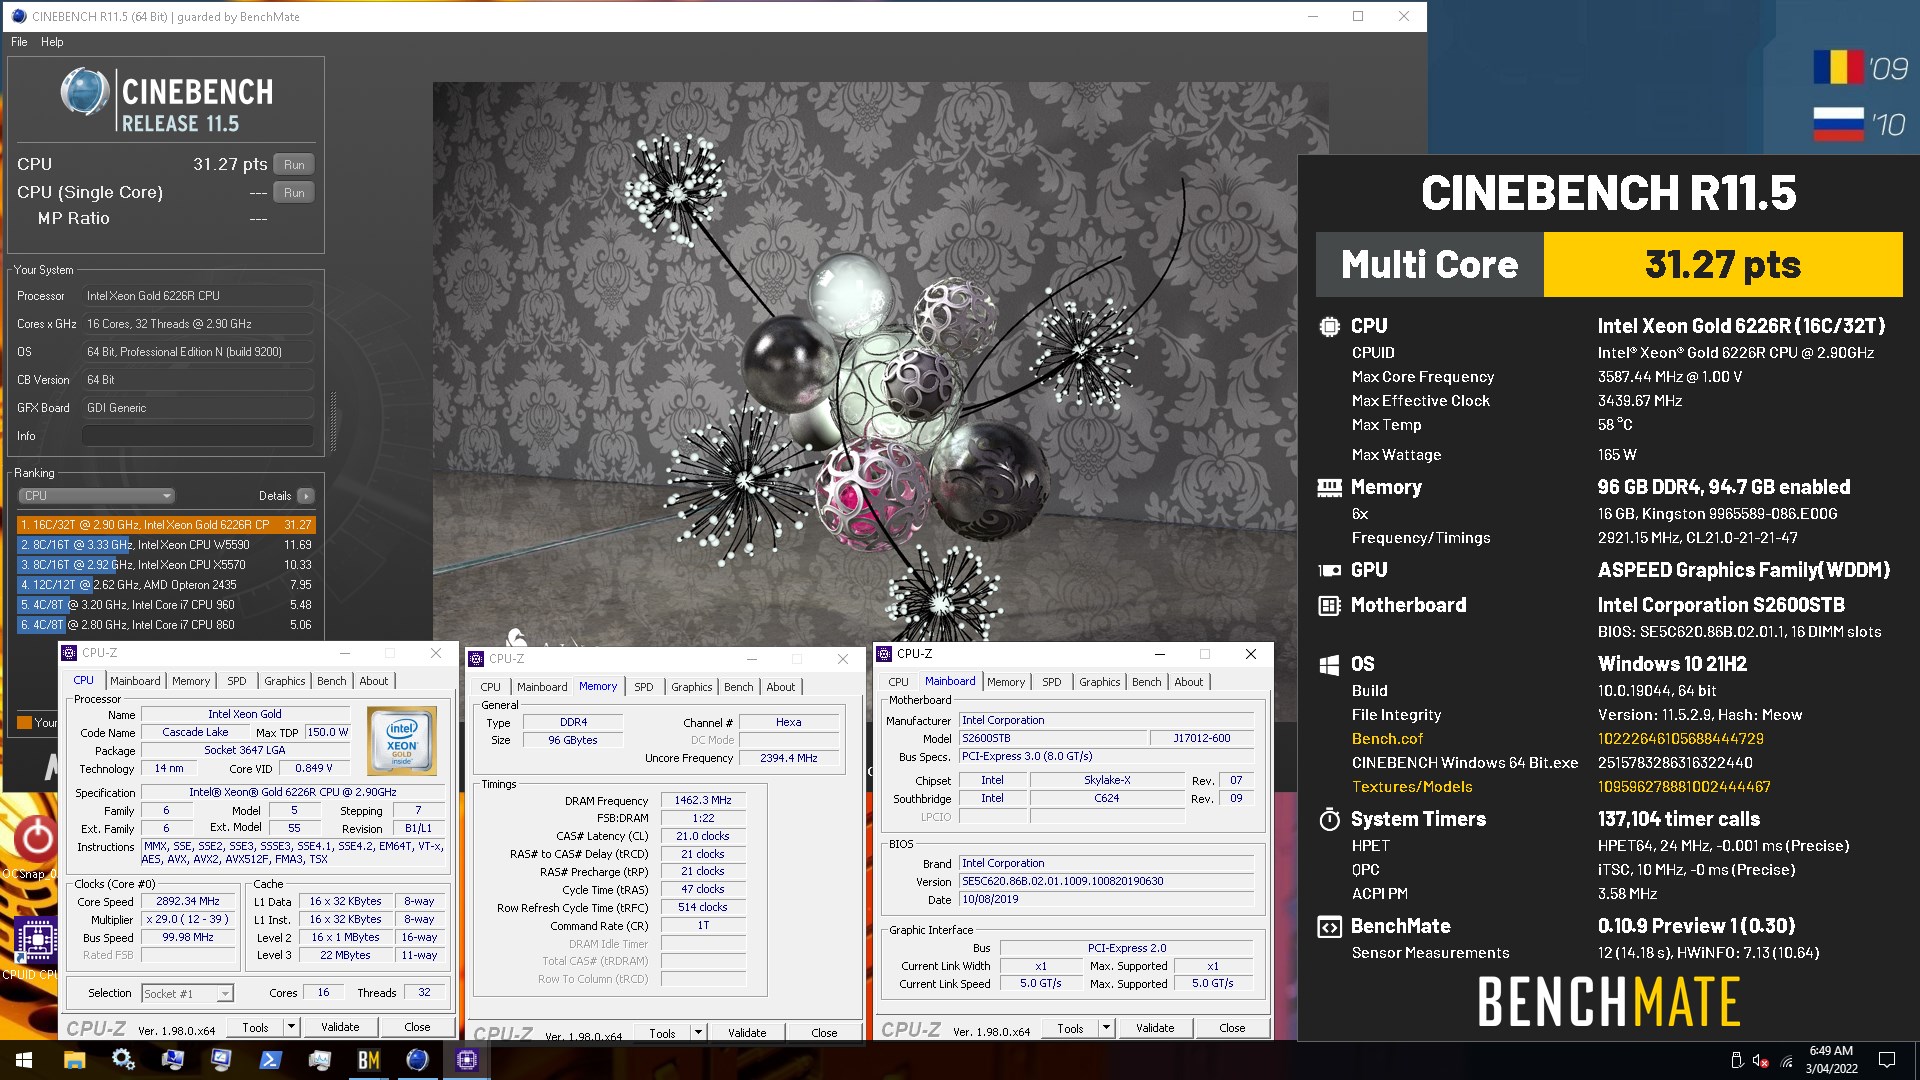Click the safely remove hardware USB tray icon
Viewport: 1920px width, 1080px height.
[x=1737, y=1060]
